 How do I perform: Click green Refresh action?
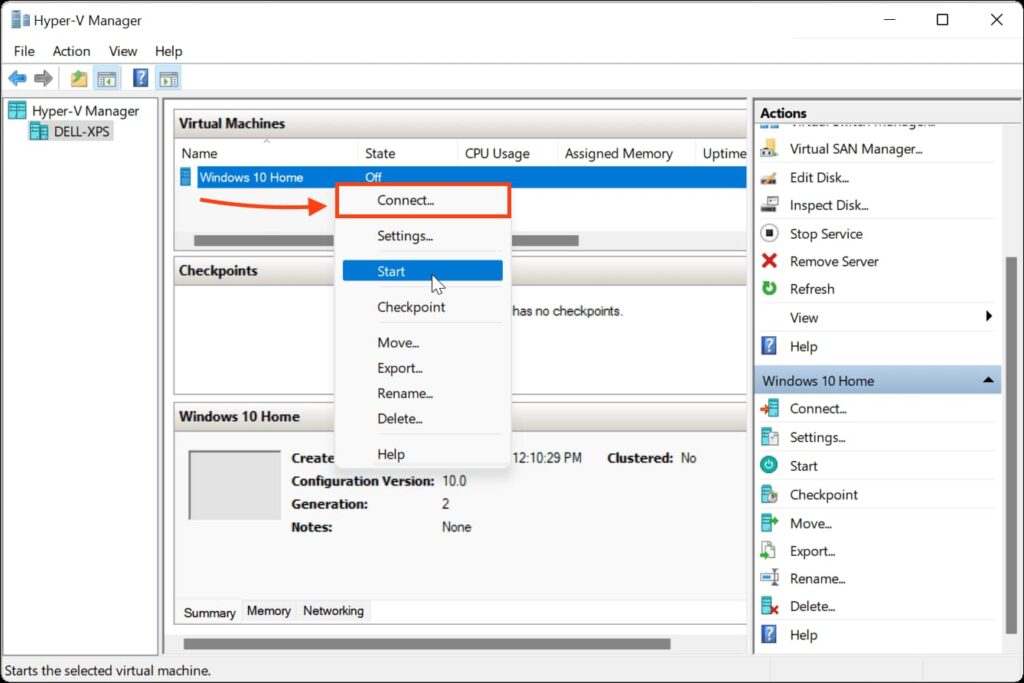[x=769, y=289]
